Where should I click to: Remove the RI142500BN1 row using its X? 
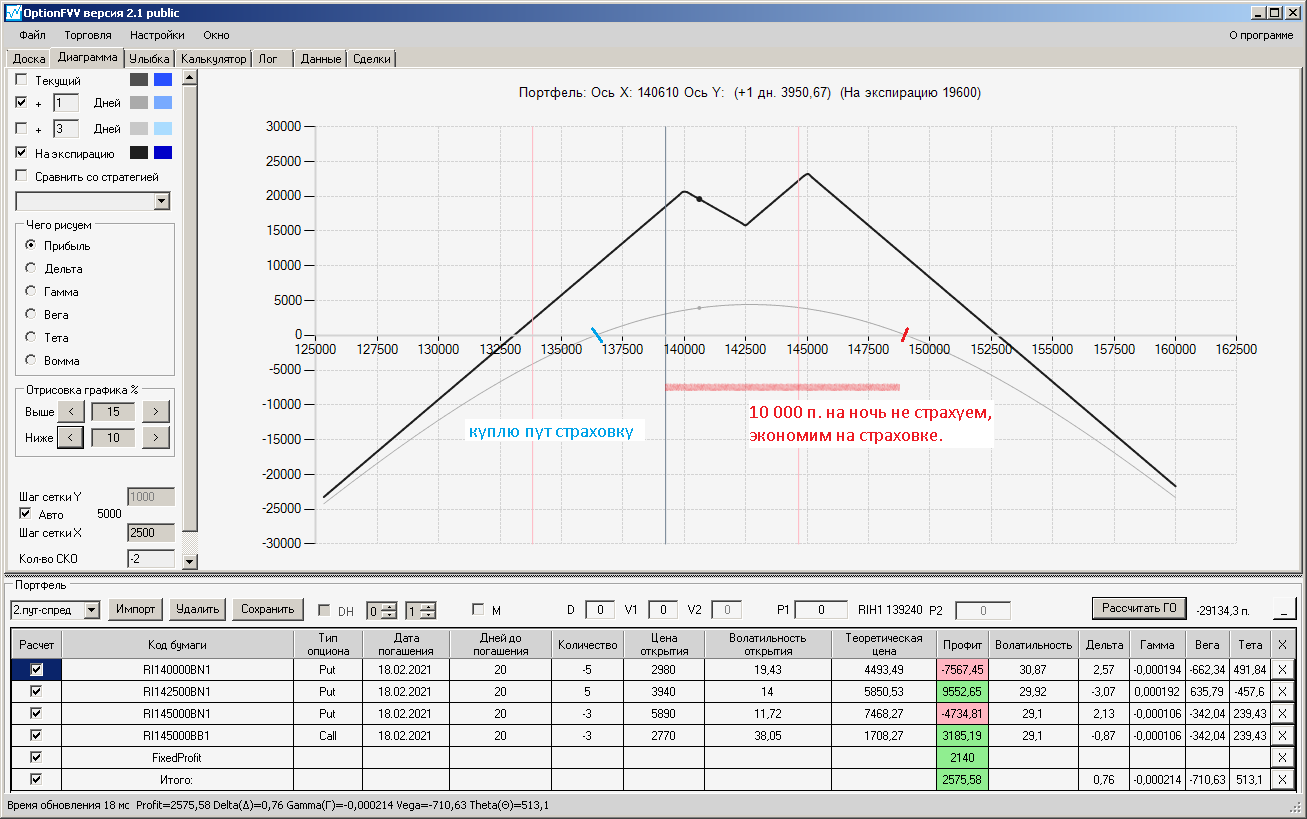coord(1283,691)
